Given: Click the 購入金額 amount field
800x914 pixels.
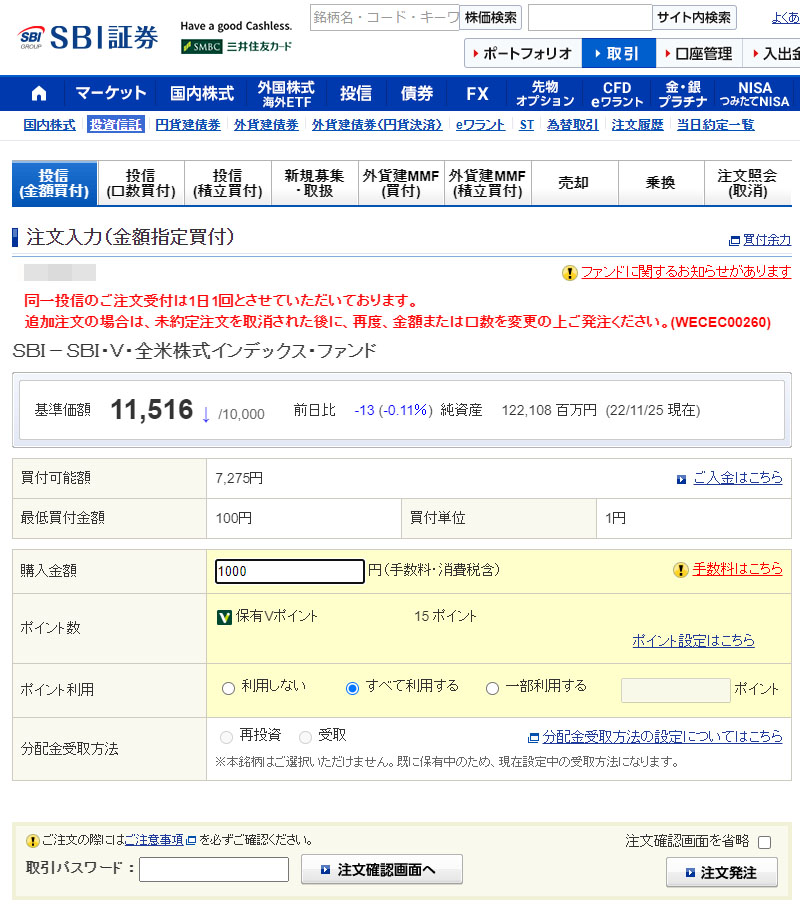Looking at the screenshot, I should (290, 571).
